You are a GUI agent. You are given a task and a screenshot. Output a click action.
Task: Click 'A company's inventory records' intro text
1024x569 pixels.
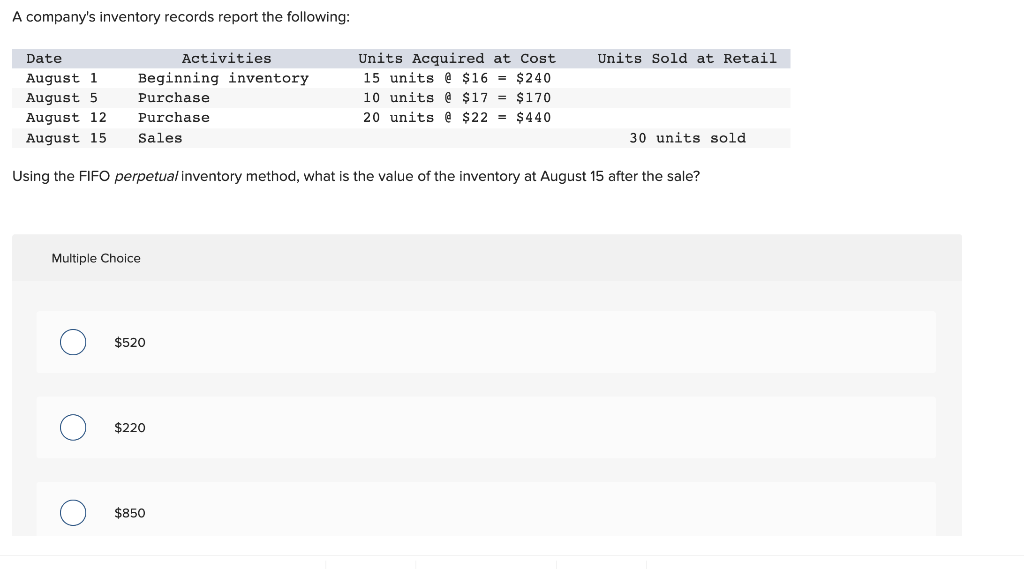tap(181, 17)
